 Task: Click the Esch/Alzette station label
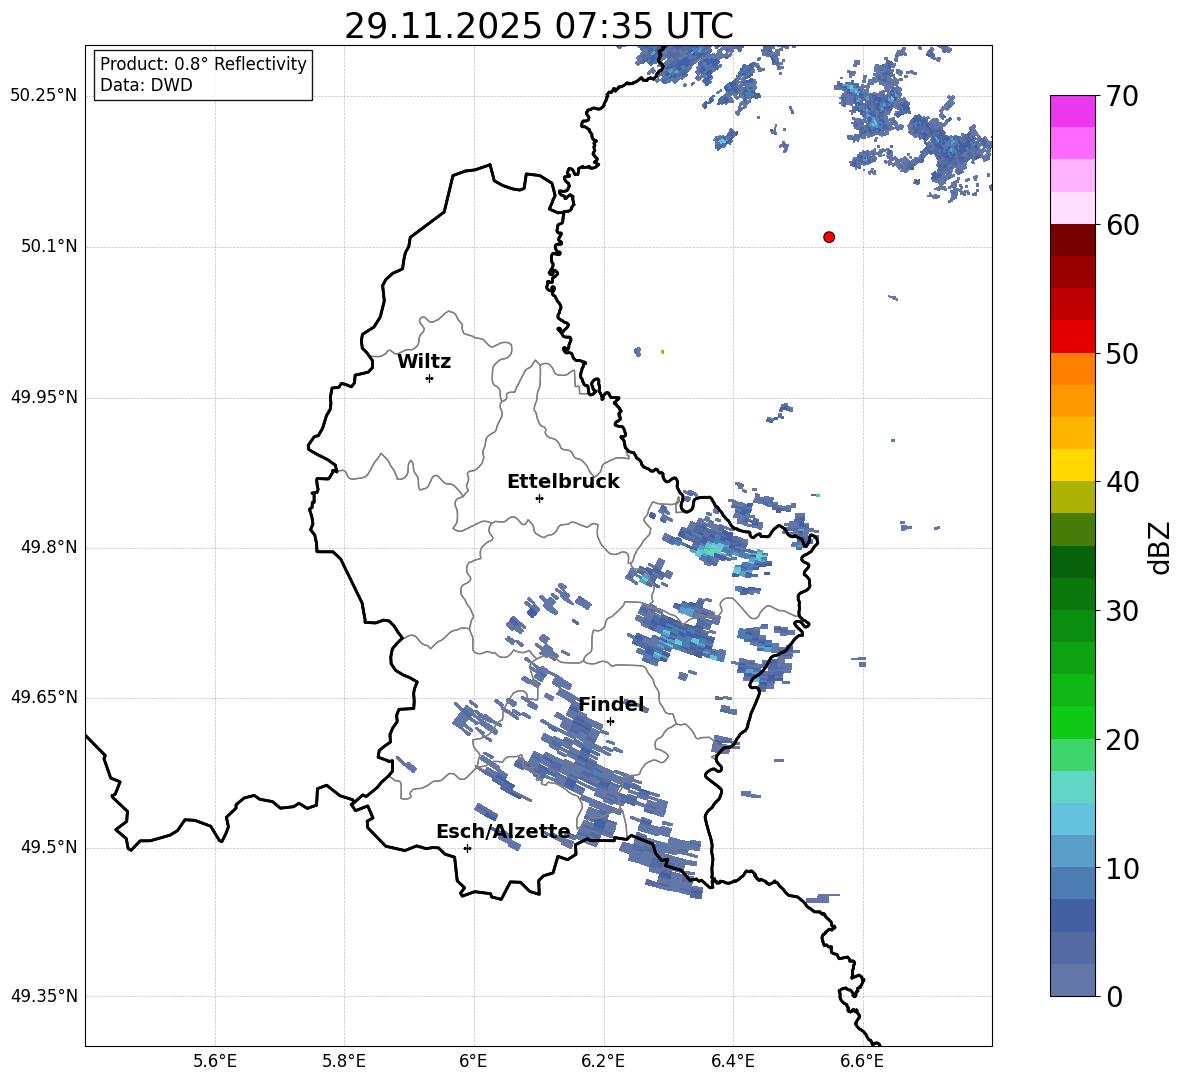[504, 832]
